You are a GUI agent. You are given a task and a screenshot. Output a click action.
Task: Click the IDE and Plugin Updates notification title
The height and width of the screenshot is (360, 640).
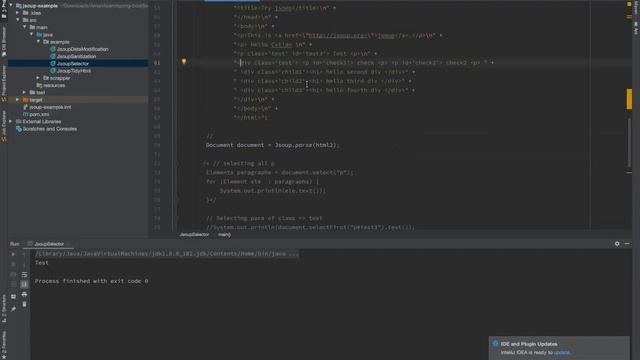tap(529, 344)
